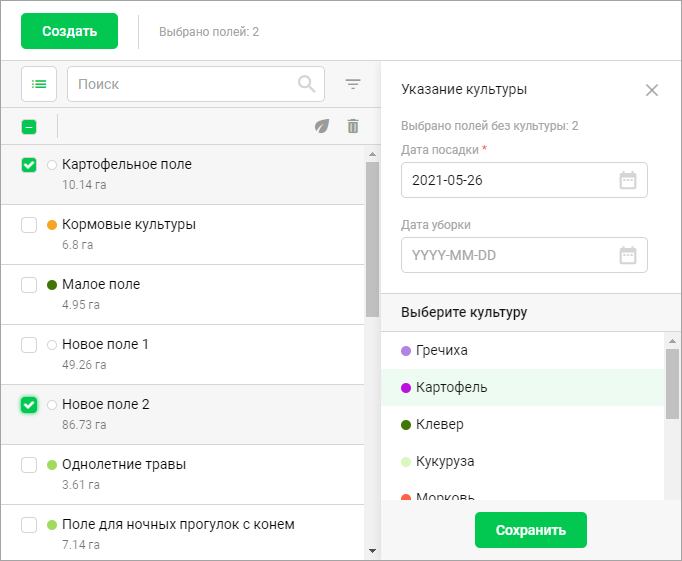Viewport: 682px width, 561px height.
Task: Uncheck the Картофельное поле checkbox
Action: [x=29, y=165]
